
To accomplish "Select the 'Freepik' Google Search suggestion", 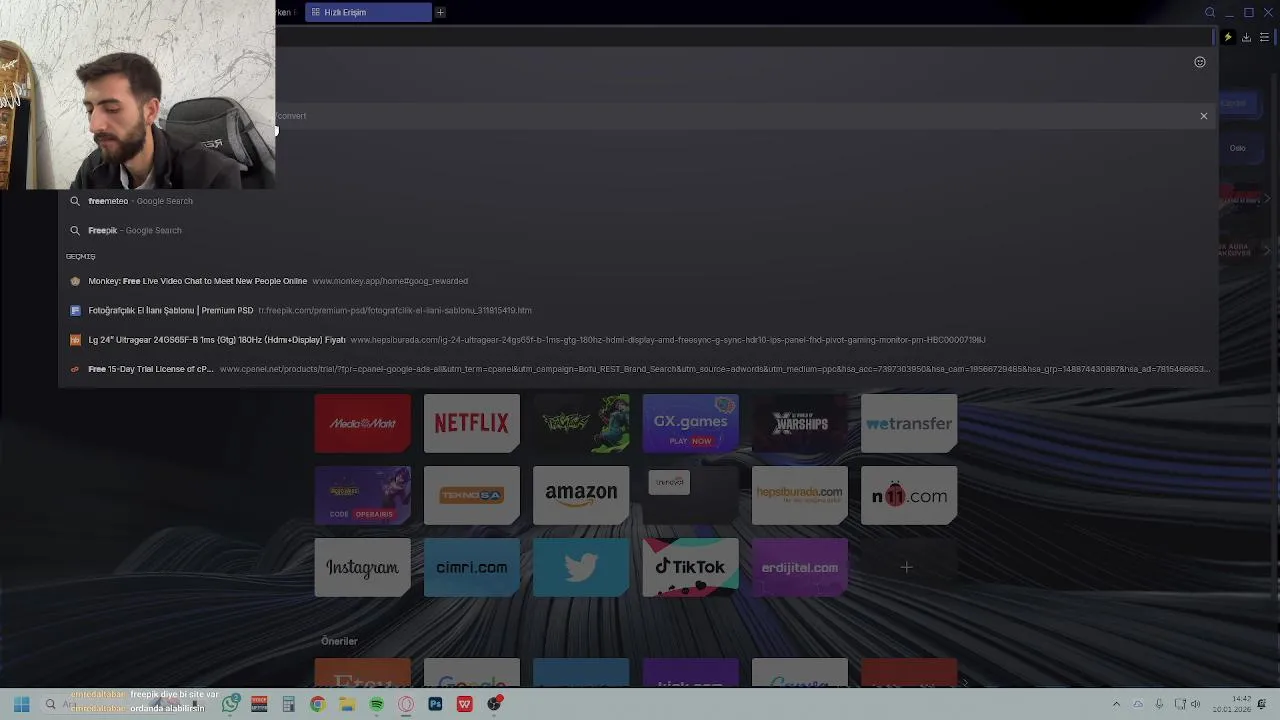I will pos(638,230).
